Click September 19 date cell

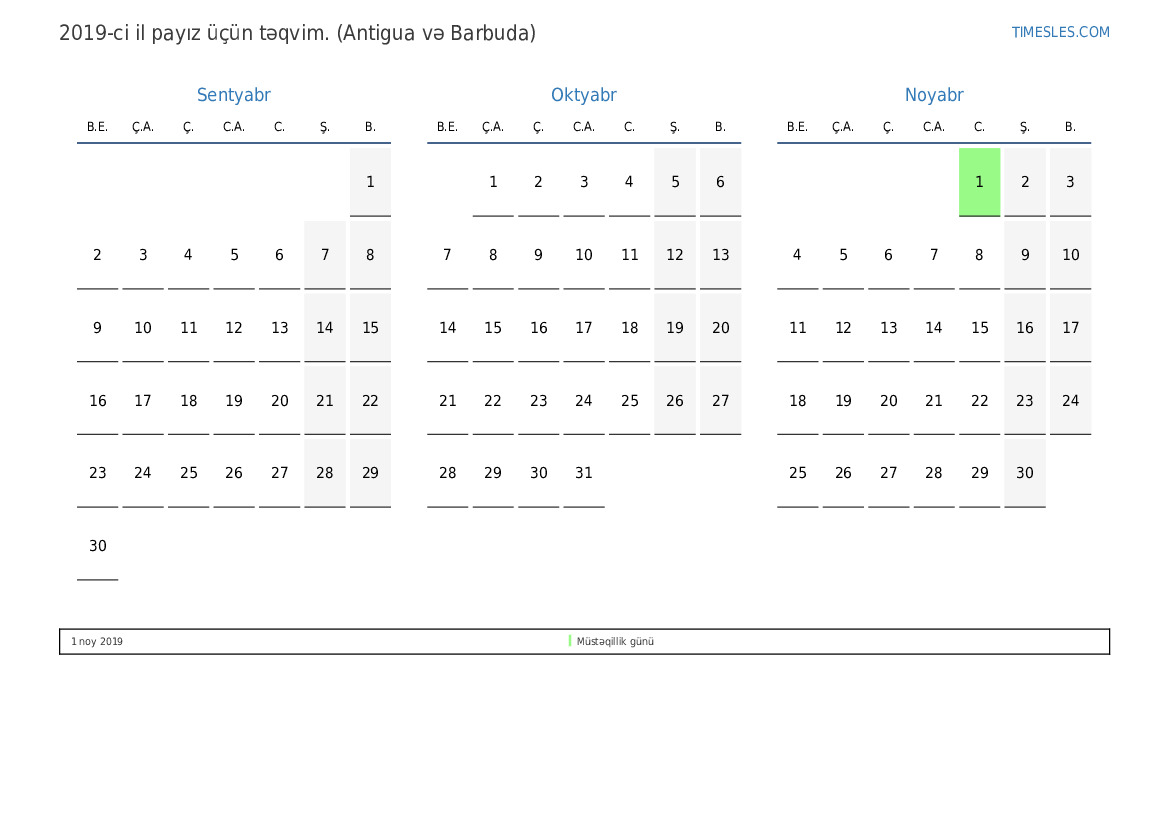pos(234,401)
